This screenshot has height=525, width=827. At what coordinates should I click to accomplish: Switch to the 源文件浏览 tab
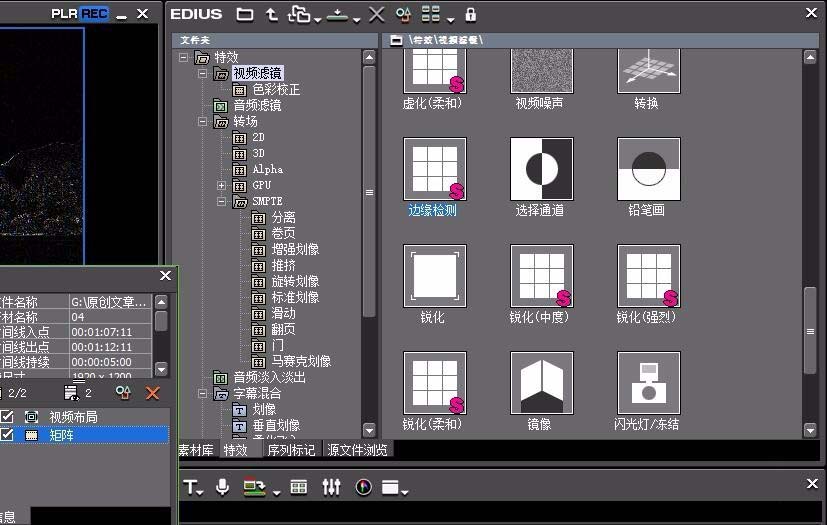click(358, 450)
